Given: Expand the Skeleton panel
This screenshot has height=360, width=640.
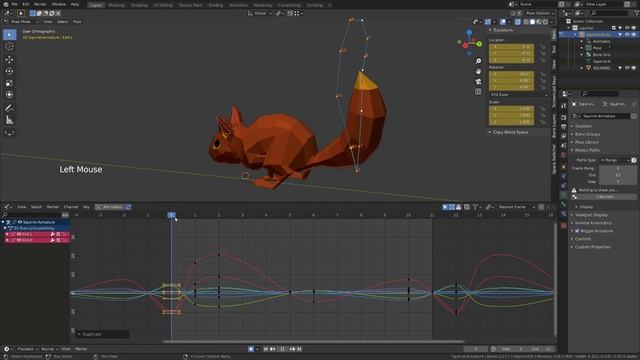Looking at the screenshot, I should tap(583, 126).
